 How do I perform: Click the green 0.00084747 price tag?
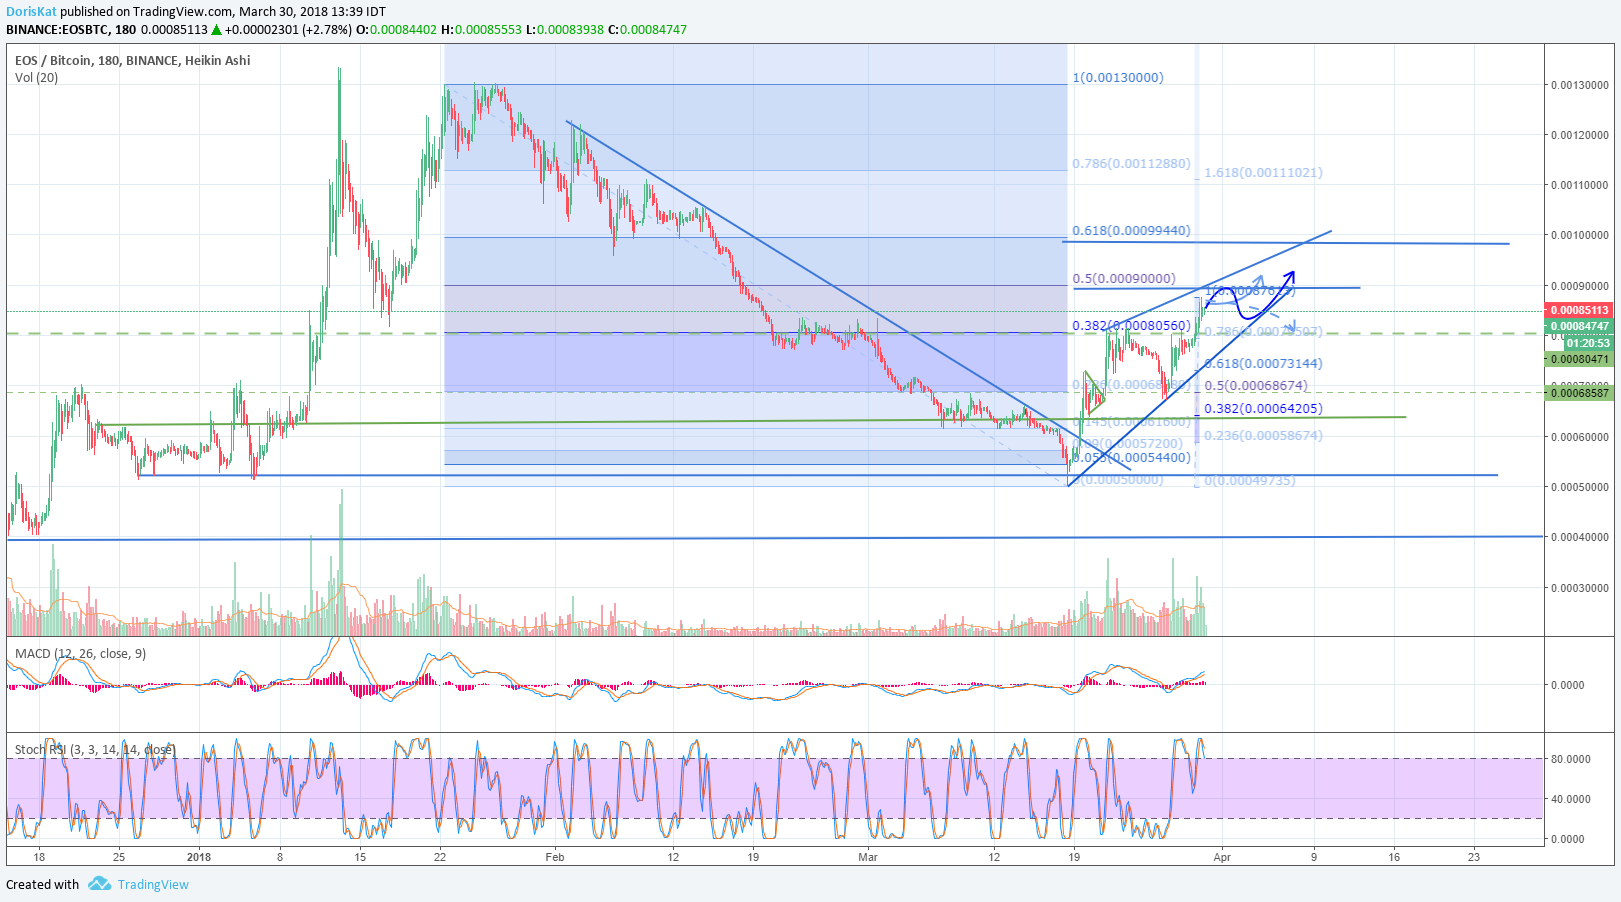[1580, 326]
